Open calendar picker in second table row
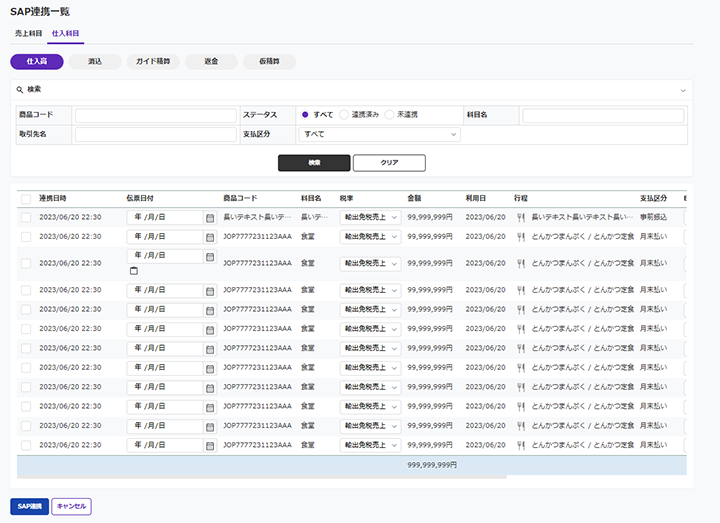The image size is (720, 523). pyautogui.click(x=210, y=236)
